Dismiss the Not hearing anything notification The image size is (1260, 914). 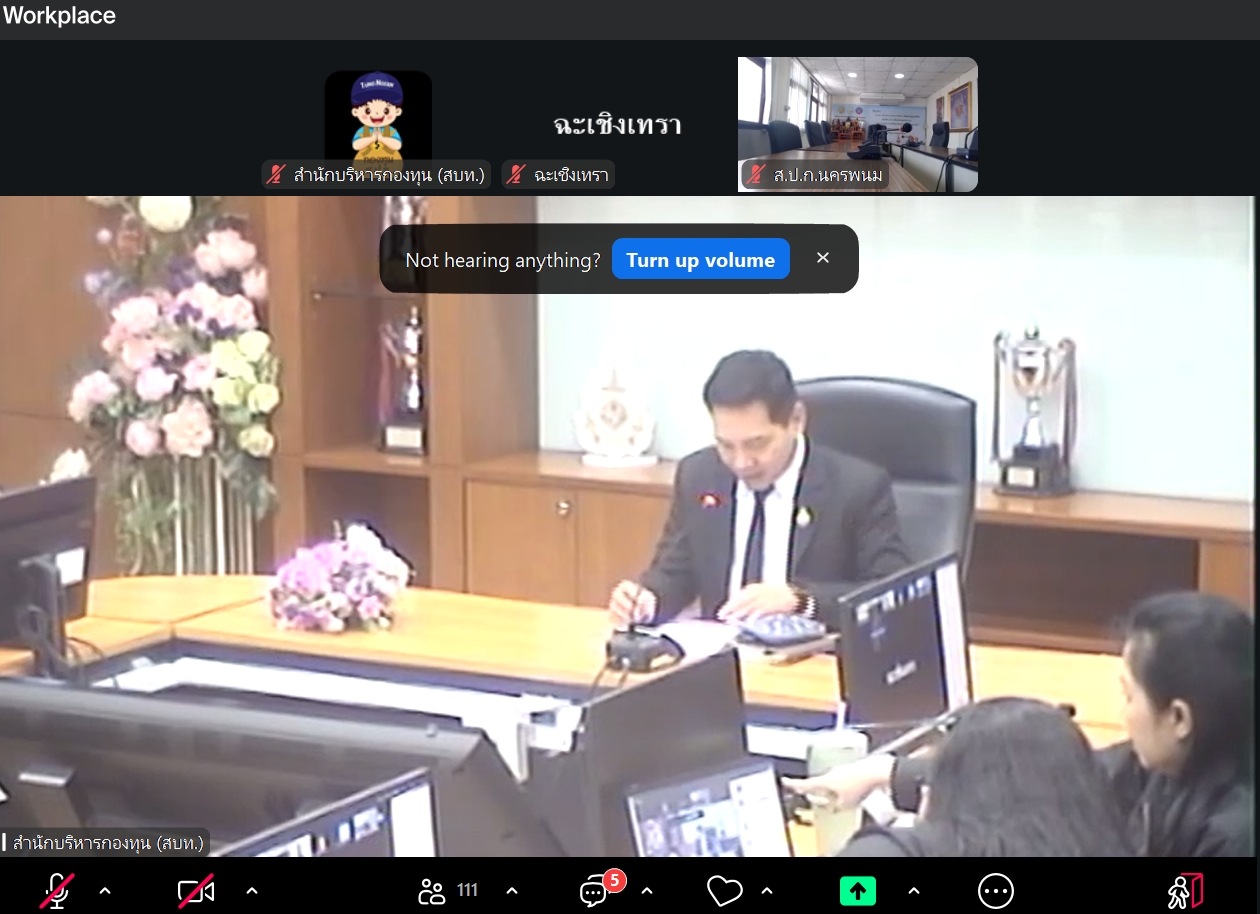tap(823, 258)
